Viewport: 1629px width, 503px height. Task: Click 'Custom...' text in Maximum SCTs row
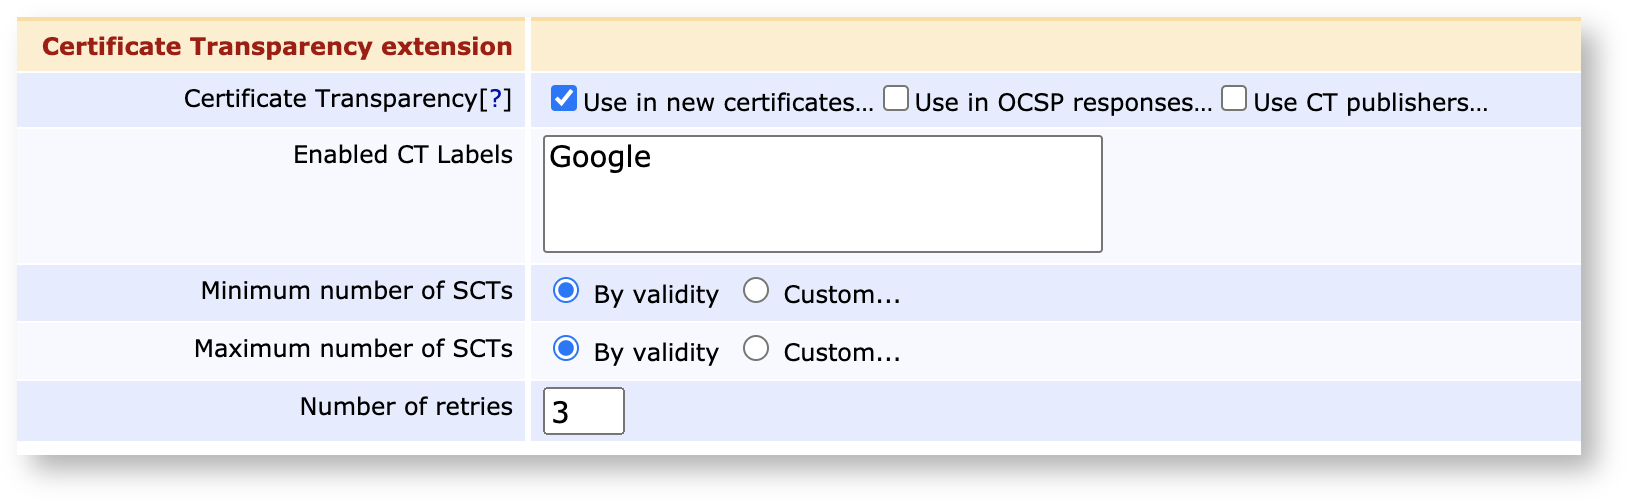point(842,353)
